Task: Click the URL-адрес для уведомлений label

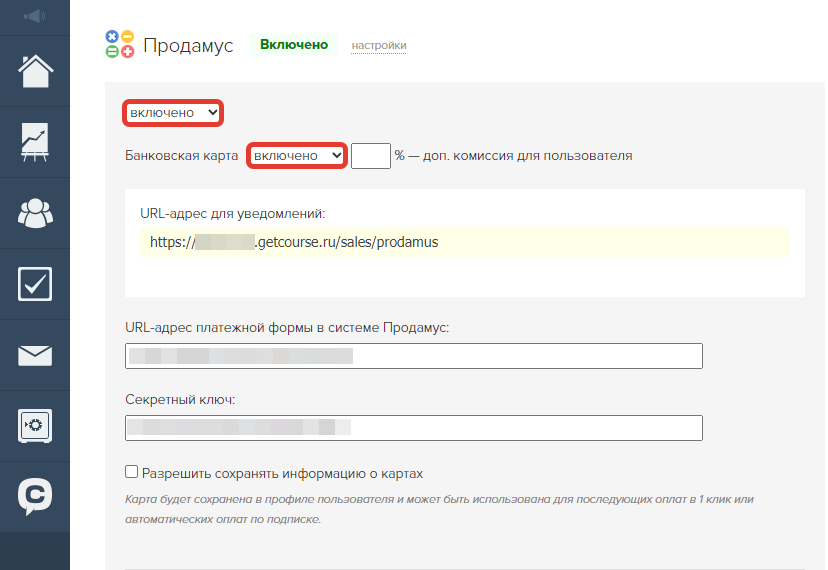Action: 232,213
